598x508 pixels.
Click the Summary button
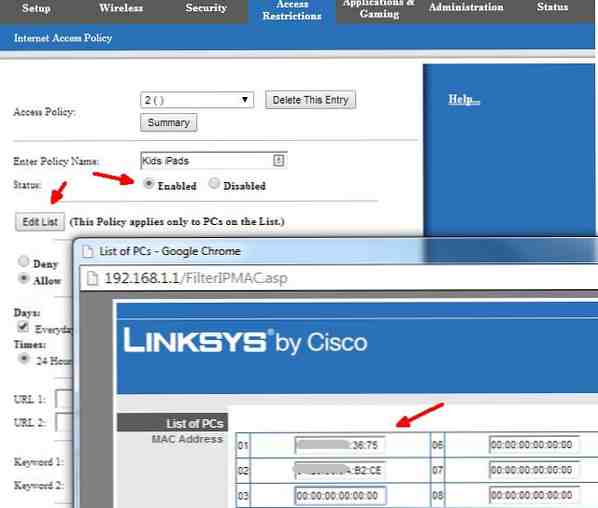169,123
